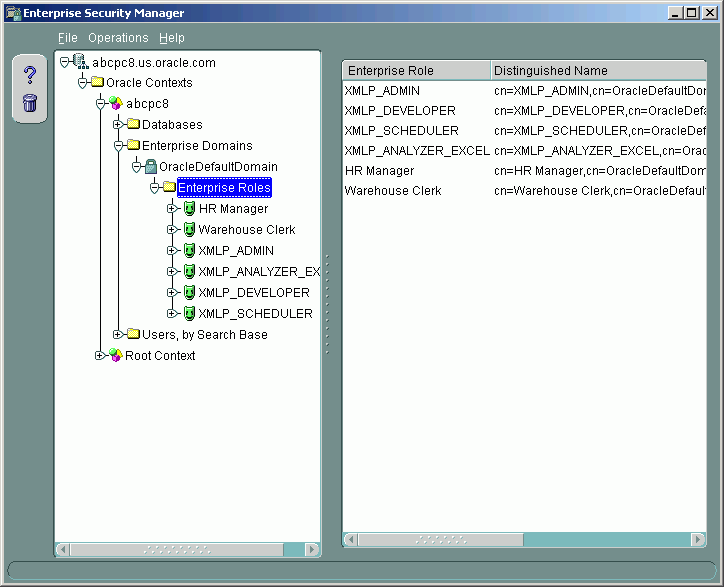Image resolution: width=724 pixels, height=587 pixels.
Task: Click the Enterprise Security Manager title bar icon
Action: point(13,13)
